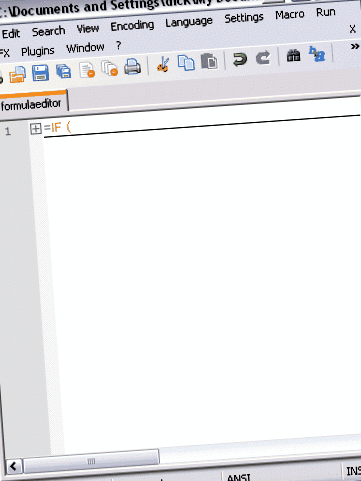Open the Edit menu
361x481 pixels.
point(11,34)
